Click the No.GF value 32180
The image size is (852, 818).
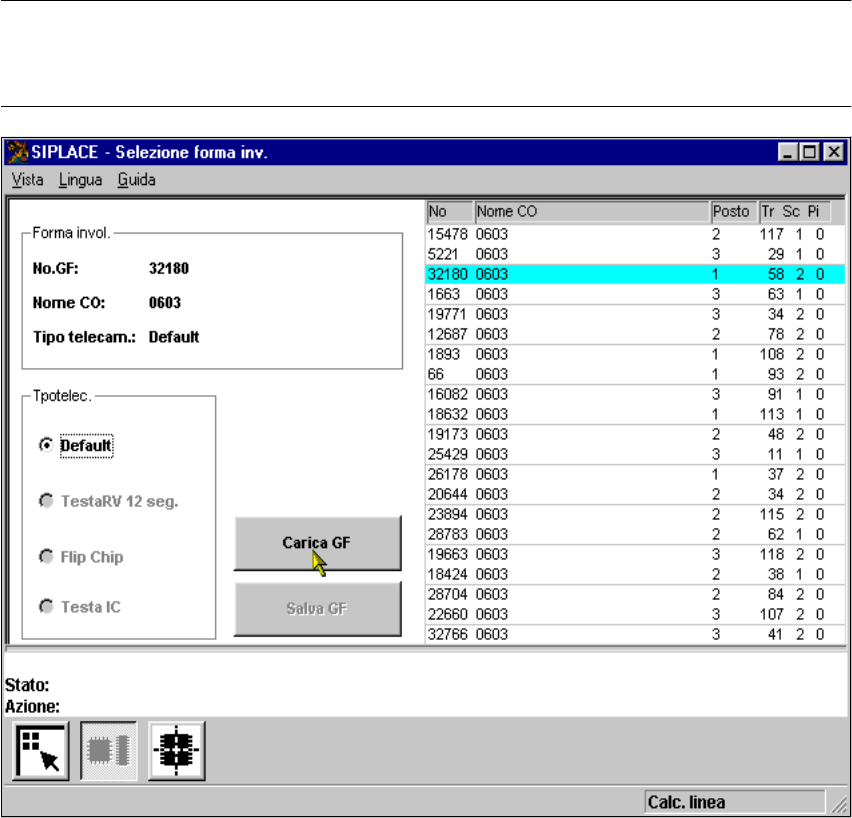click(x=169, y=268)
